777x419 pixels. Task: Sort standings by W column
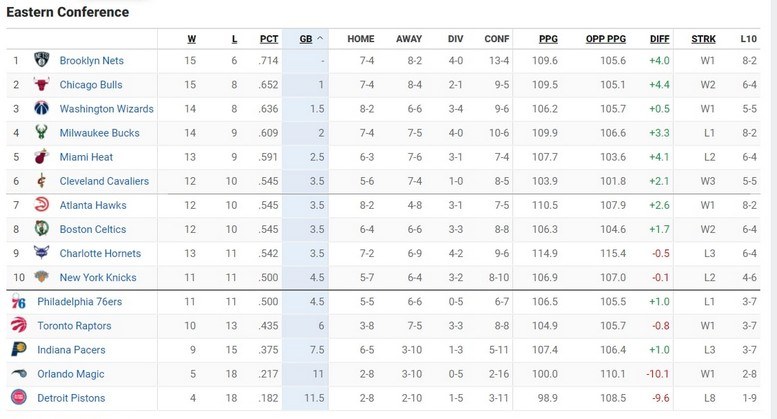[x=191, y=39]
